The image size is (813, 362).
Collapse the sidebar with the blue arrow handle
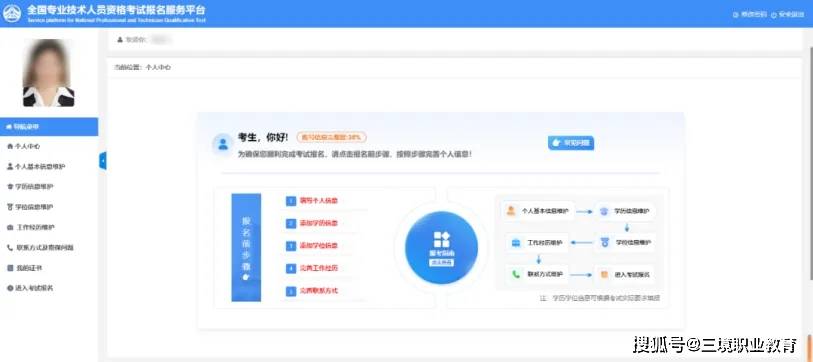point(103,161)
